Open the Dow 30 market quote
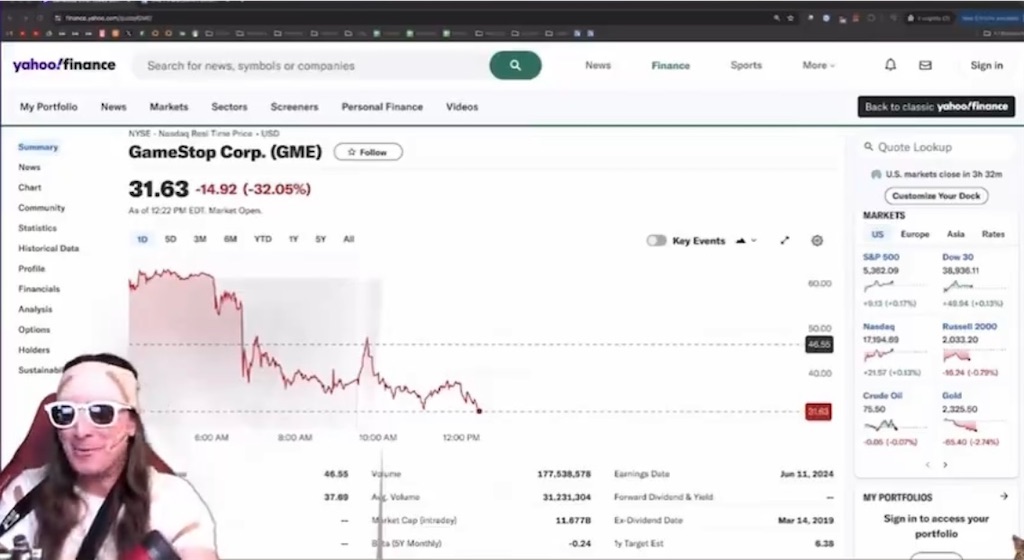 pos(957,257)
